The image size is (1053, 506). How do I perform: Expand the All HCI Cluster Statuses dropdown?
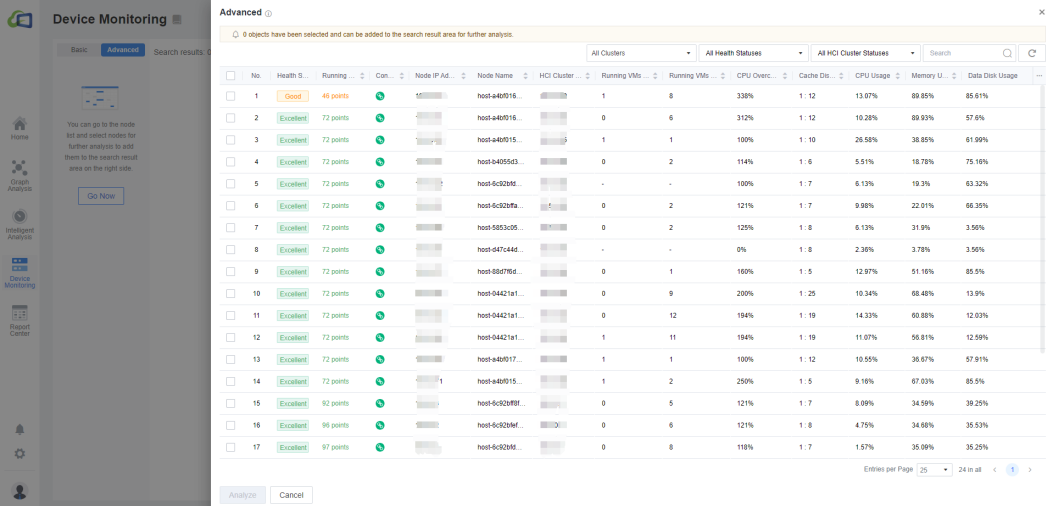(866, 53)
